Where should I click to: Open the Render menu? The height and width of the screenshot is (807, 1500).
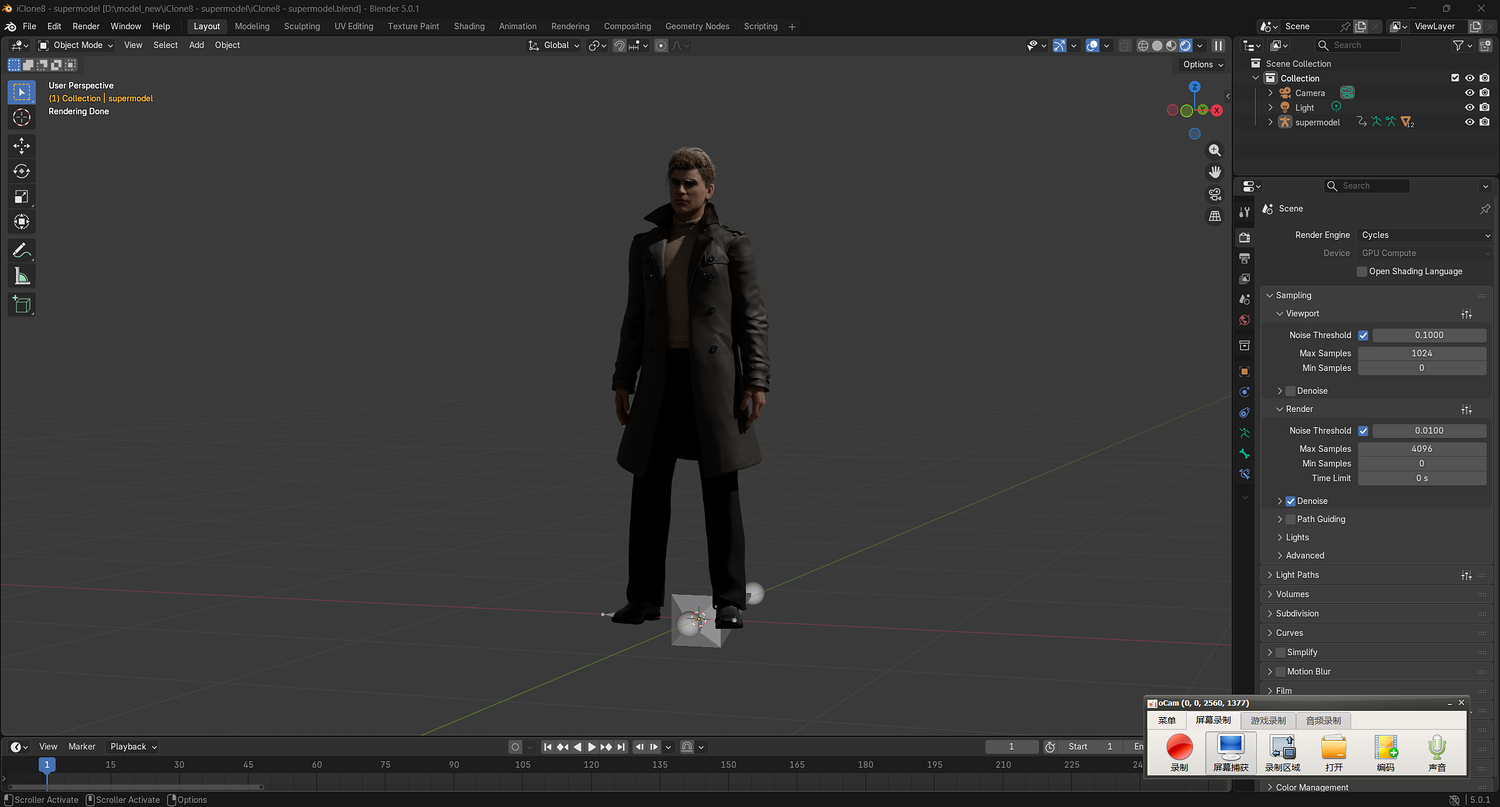pyautogui.click(x=86, y=26)
